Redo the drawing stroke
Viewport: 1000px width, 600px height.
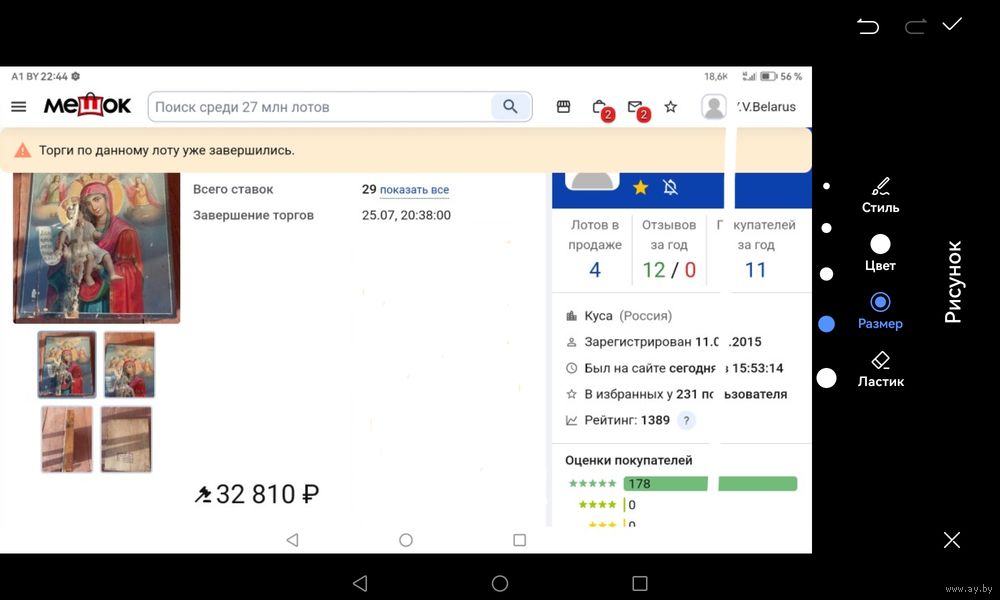point(915,26)
